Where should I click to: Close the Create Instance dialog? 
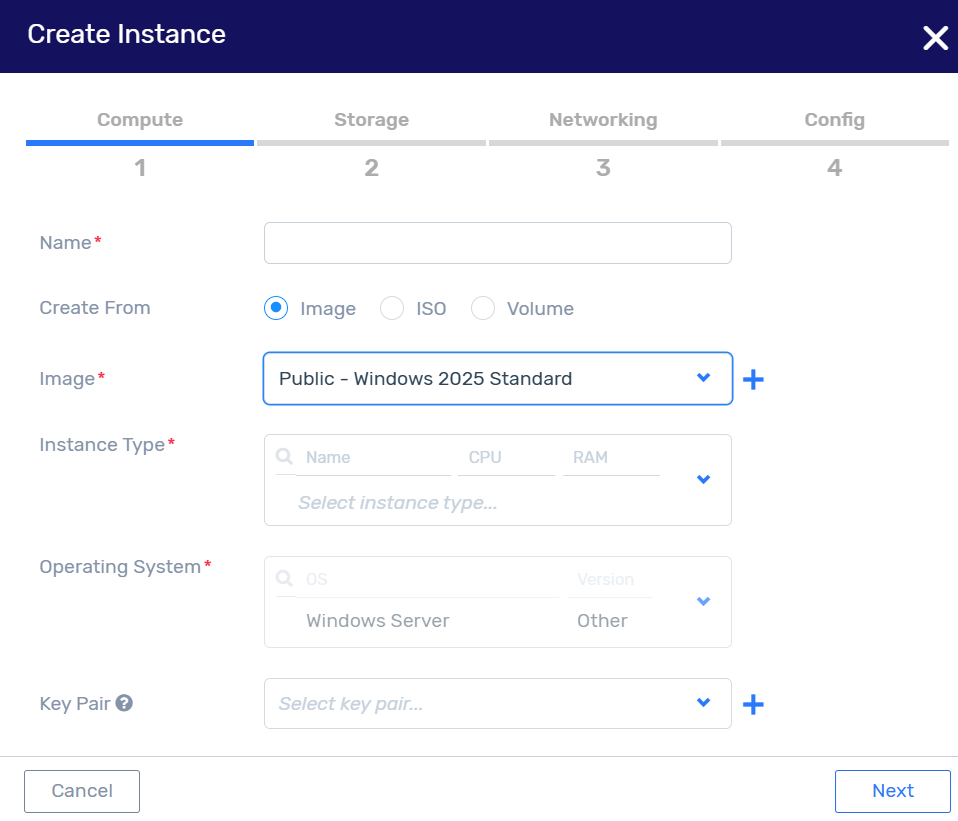935,37
